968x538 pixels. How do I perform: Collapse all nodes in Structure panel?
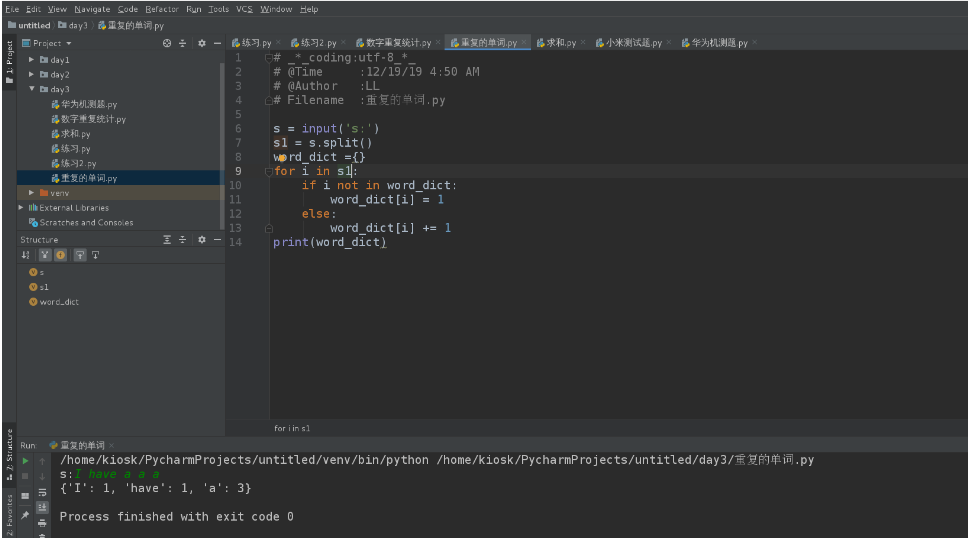[x=182, y=240]
